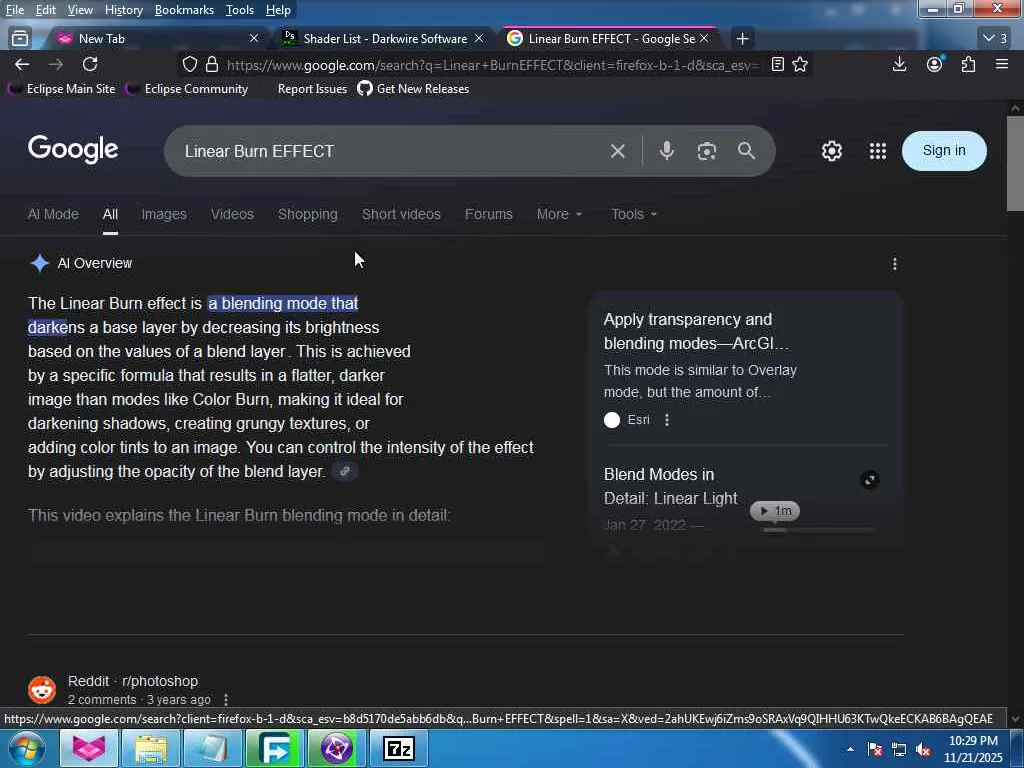The image size is (1024, 768).
Task: Switch to the New Tab browser tab
Action: 157,39
